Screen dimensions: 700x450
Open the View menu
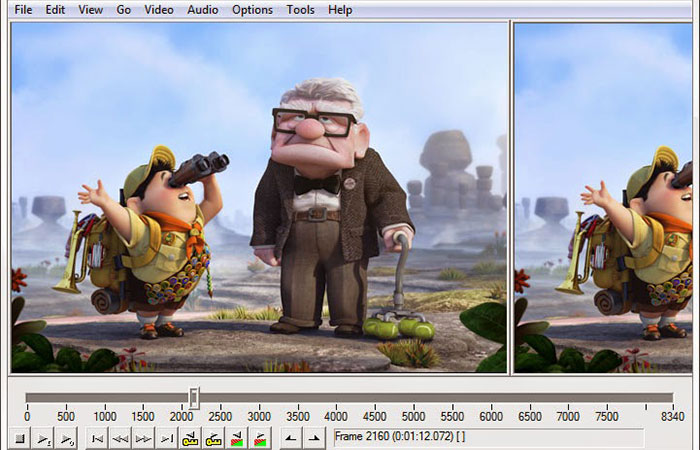pos(91,9)
